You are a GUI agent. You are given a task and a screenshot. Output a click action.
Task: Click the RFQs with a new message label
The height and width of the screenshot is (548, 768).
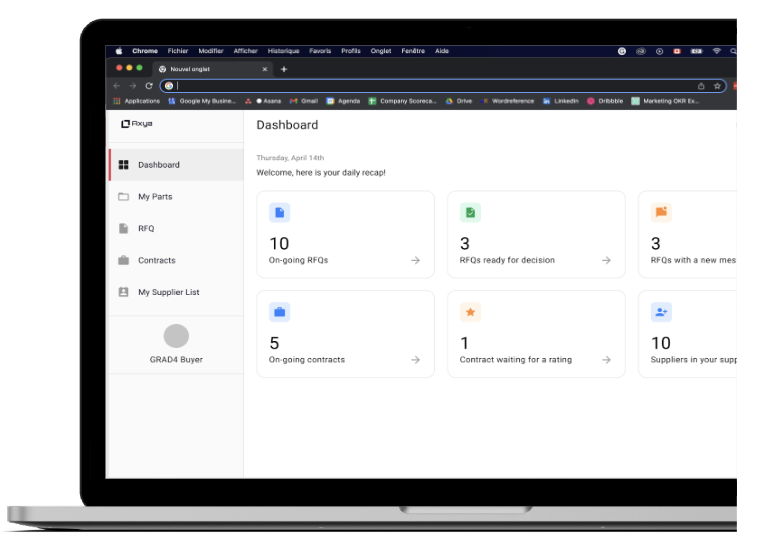click(x=694, y=260)
